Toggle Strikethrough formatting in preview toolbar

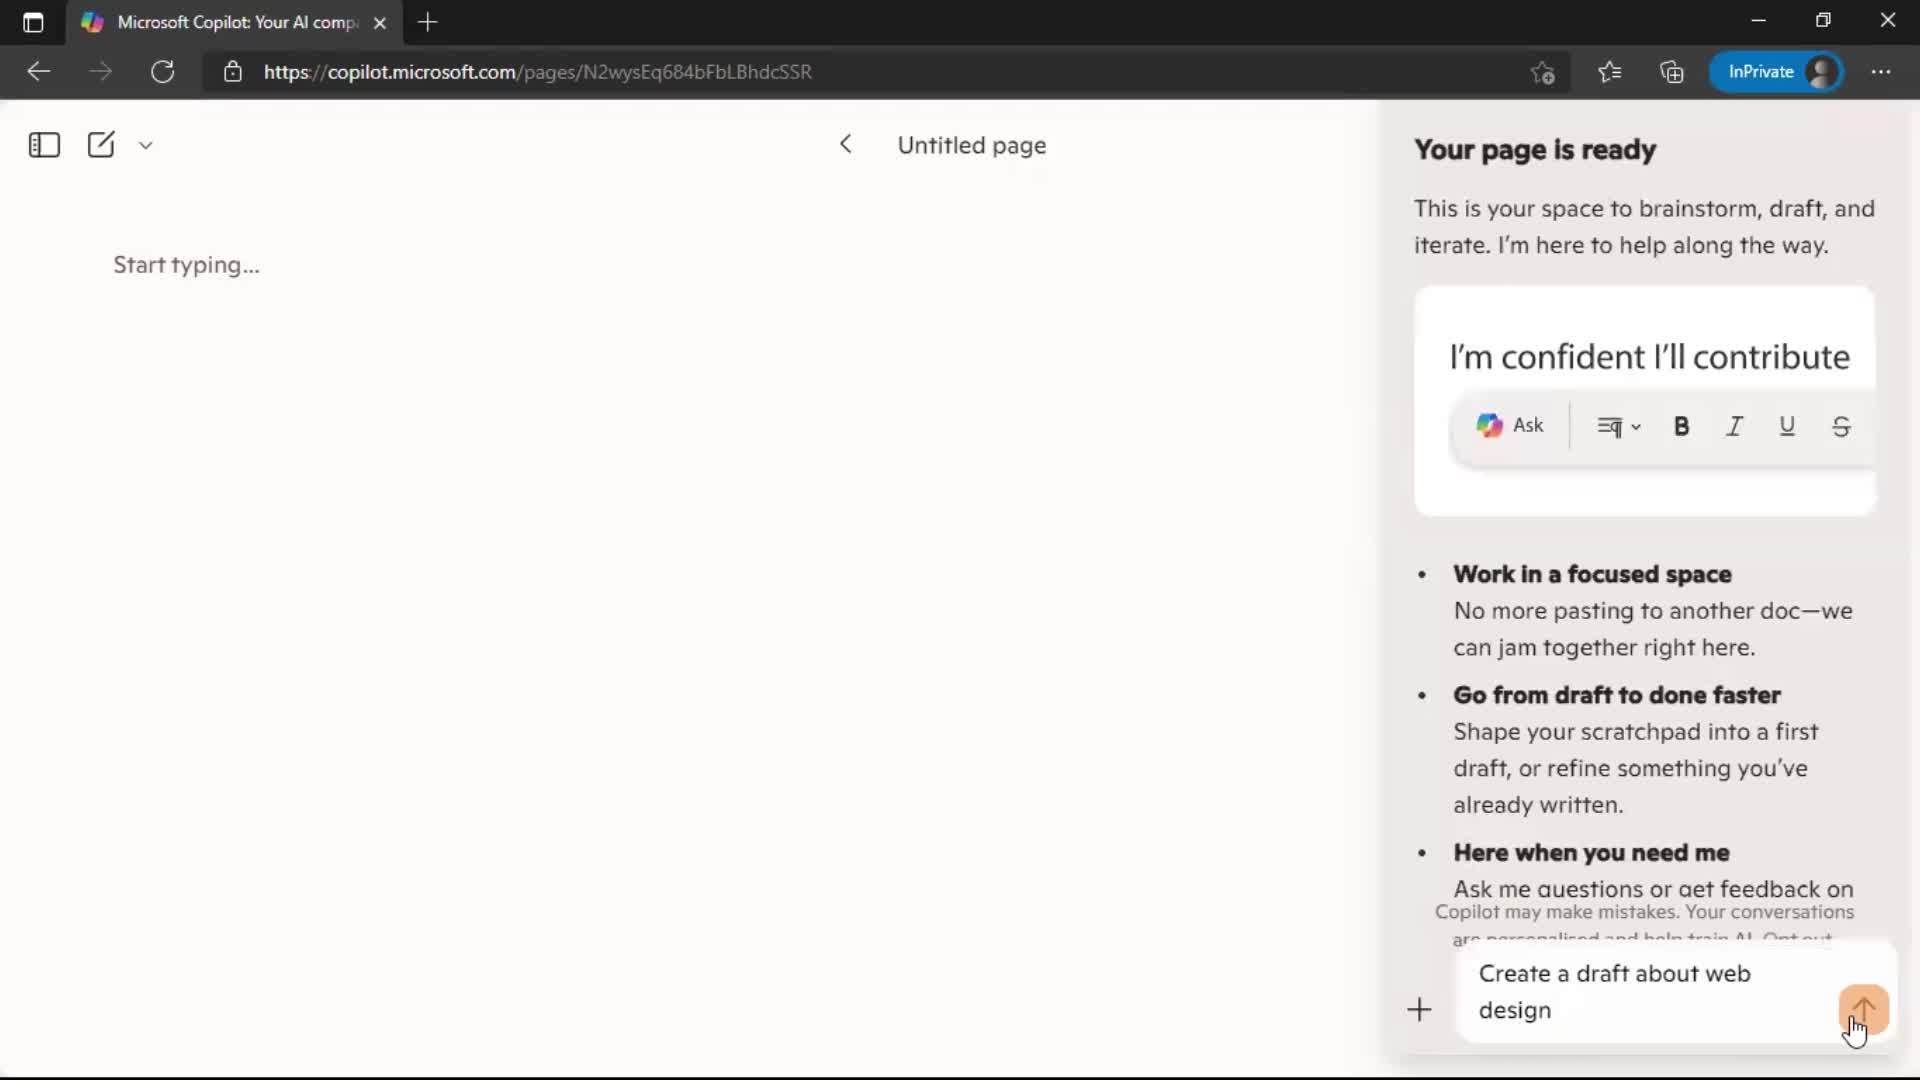(1841, 427)
